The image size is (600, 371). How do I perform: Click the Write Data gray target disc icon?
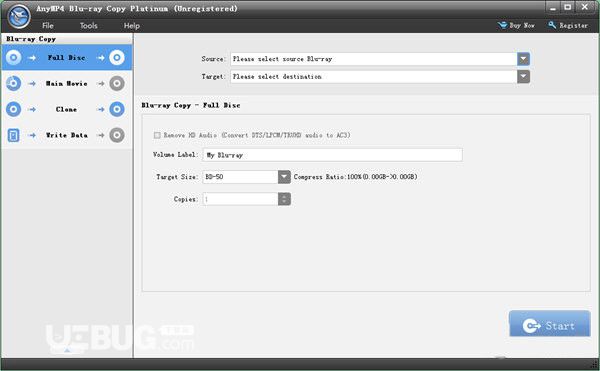(x=117, y=135)
